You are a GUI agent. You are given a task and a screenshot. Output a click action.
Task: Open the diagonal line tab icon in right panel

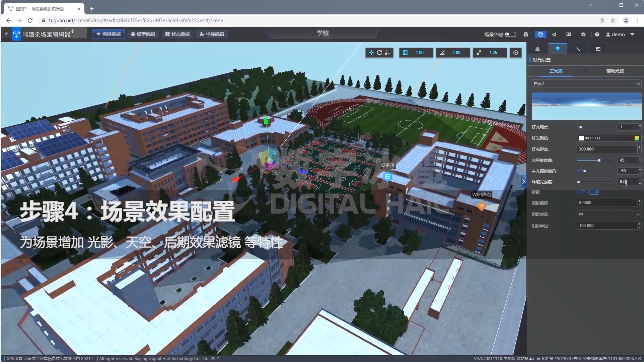click(x=578, y=49)
